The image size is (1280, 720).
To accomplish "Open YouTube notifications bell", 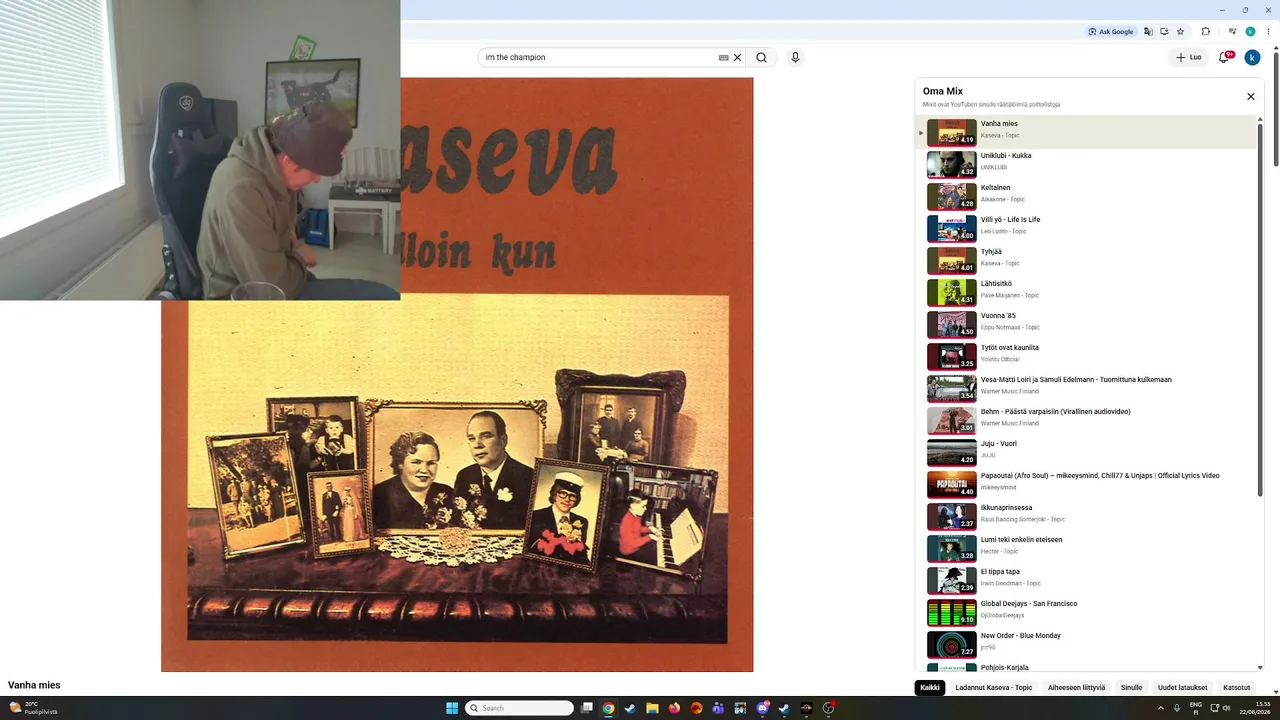I will click(1224, 57).
